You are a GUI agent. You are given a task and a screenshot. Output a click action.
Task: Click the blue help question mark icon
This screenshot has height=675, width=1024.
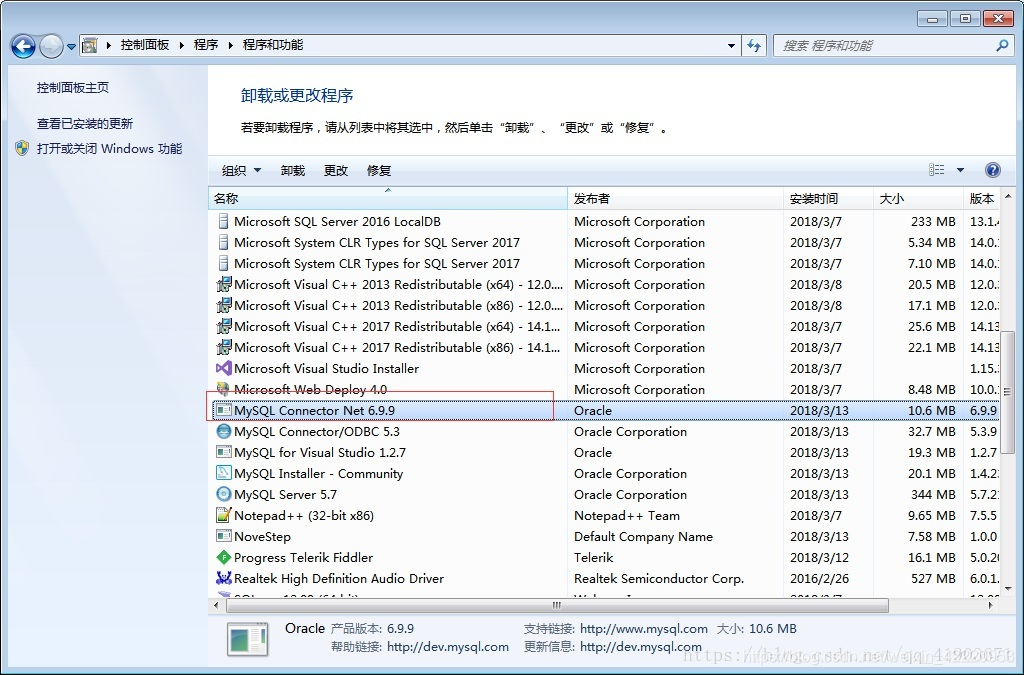[x=993, y=170]
